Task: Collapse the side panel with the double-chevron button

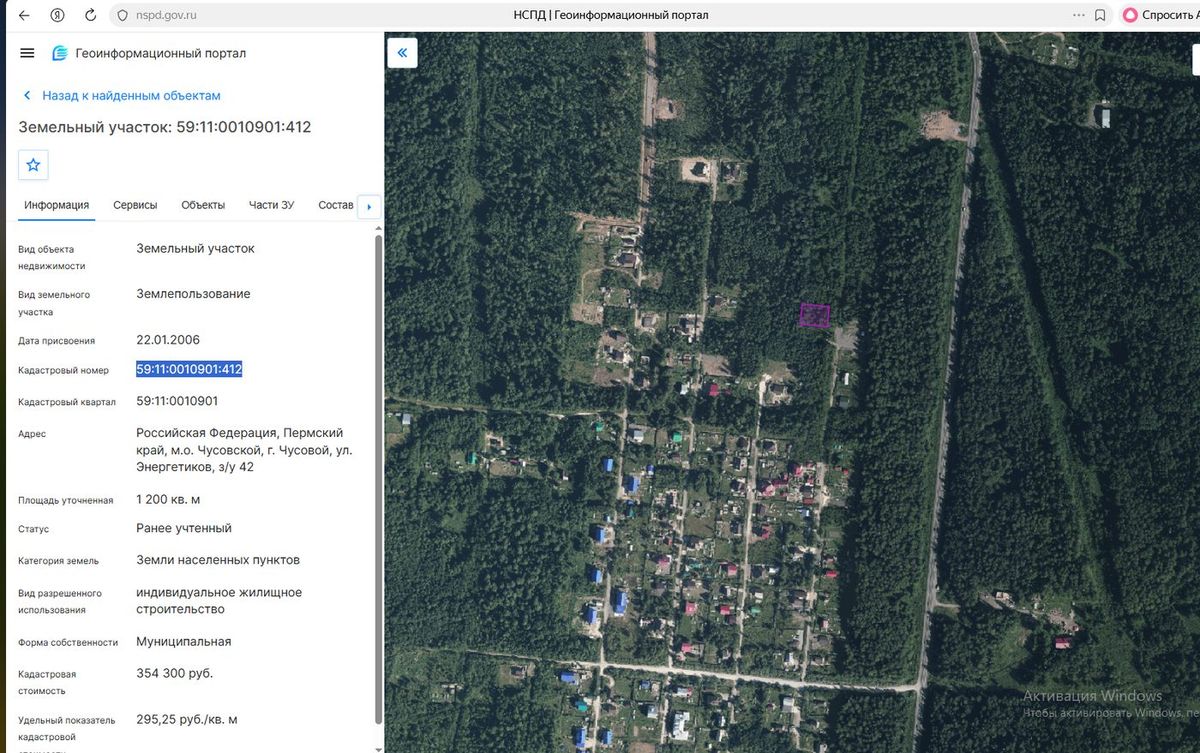Action: (402, 53)
